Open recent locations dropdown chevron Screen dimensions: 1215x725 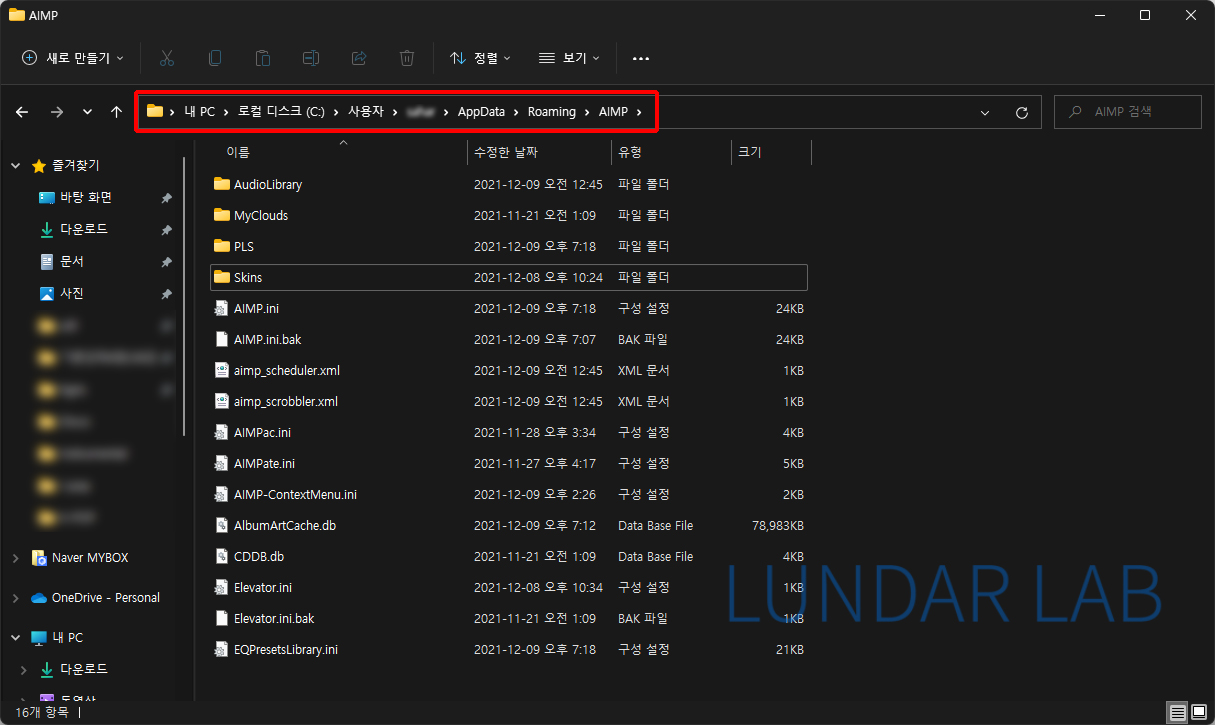(x=87, y=112)
